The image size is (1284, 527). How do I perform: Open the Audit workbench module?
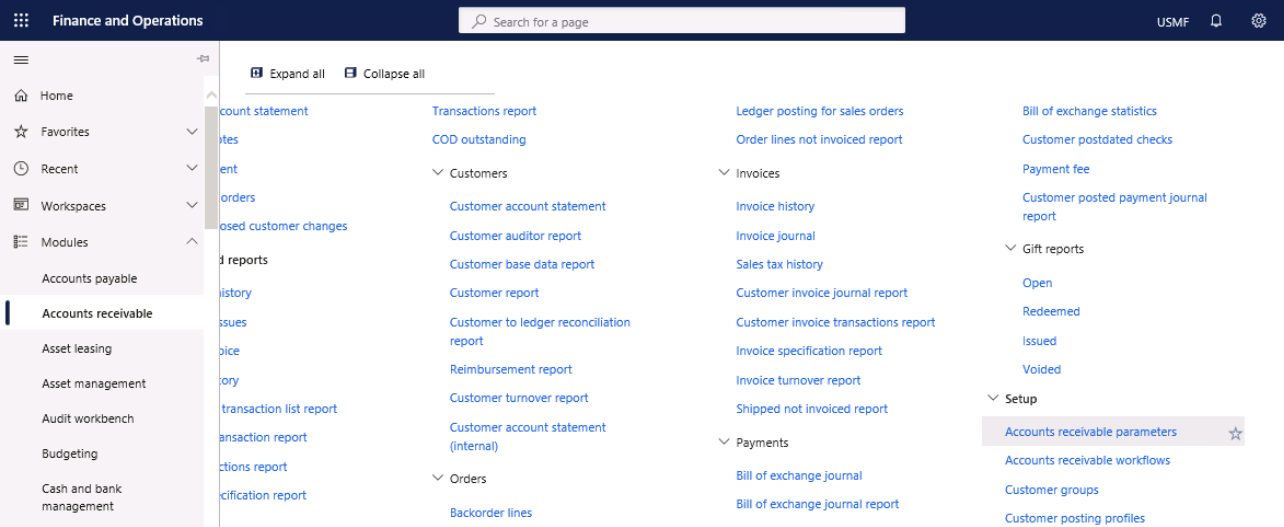point(88,419)
